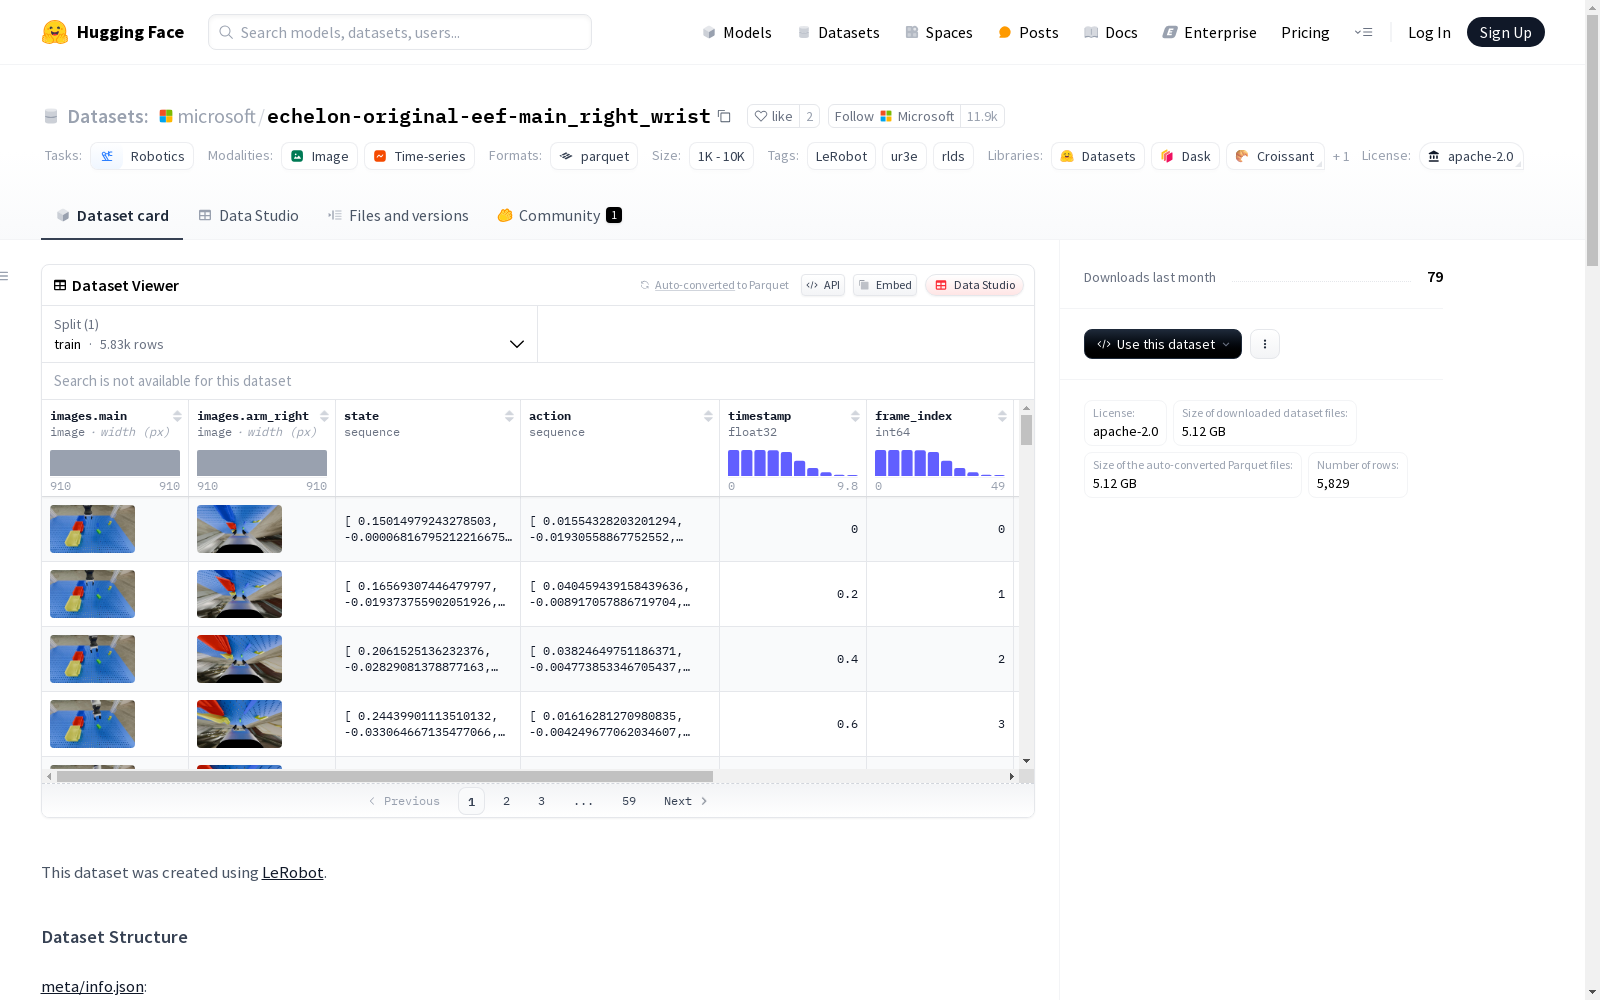Jump to page 59 of the table
The width and height of the screenshot is (1600, 1000).
click(629, 801)
